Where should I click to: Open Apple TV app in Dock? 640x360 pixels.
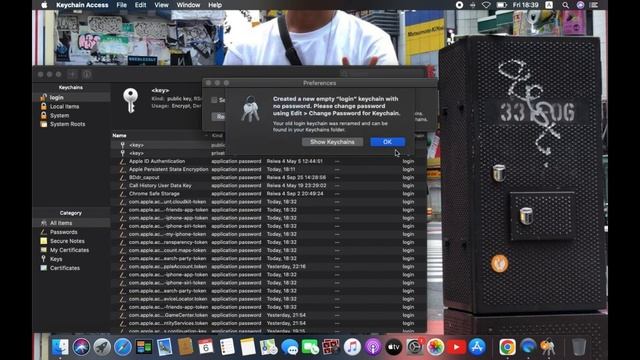(x=393, y=347)
